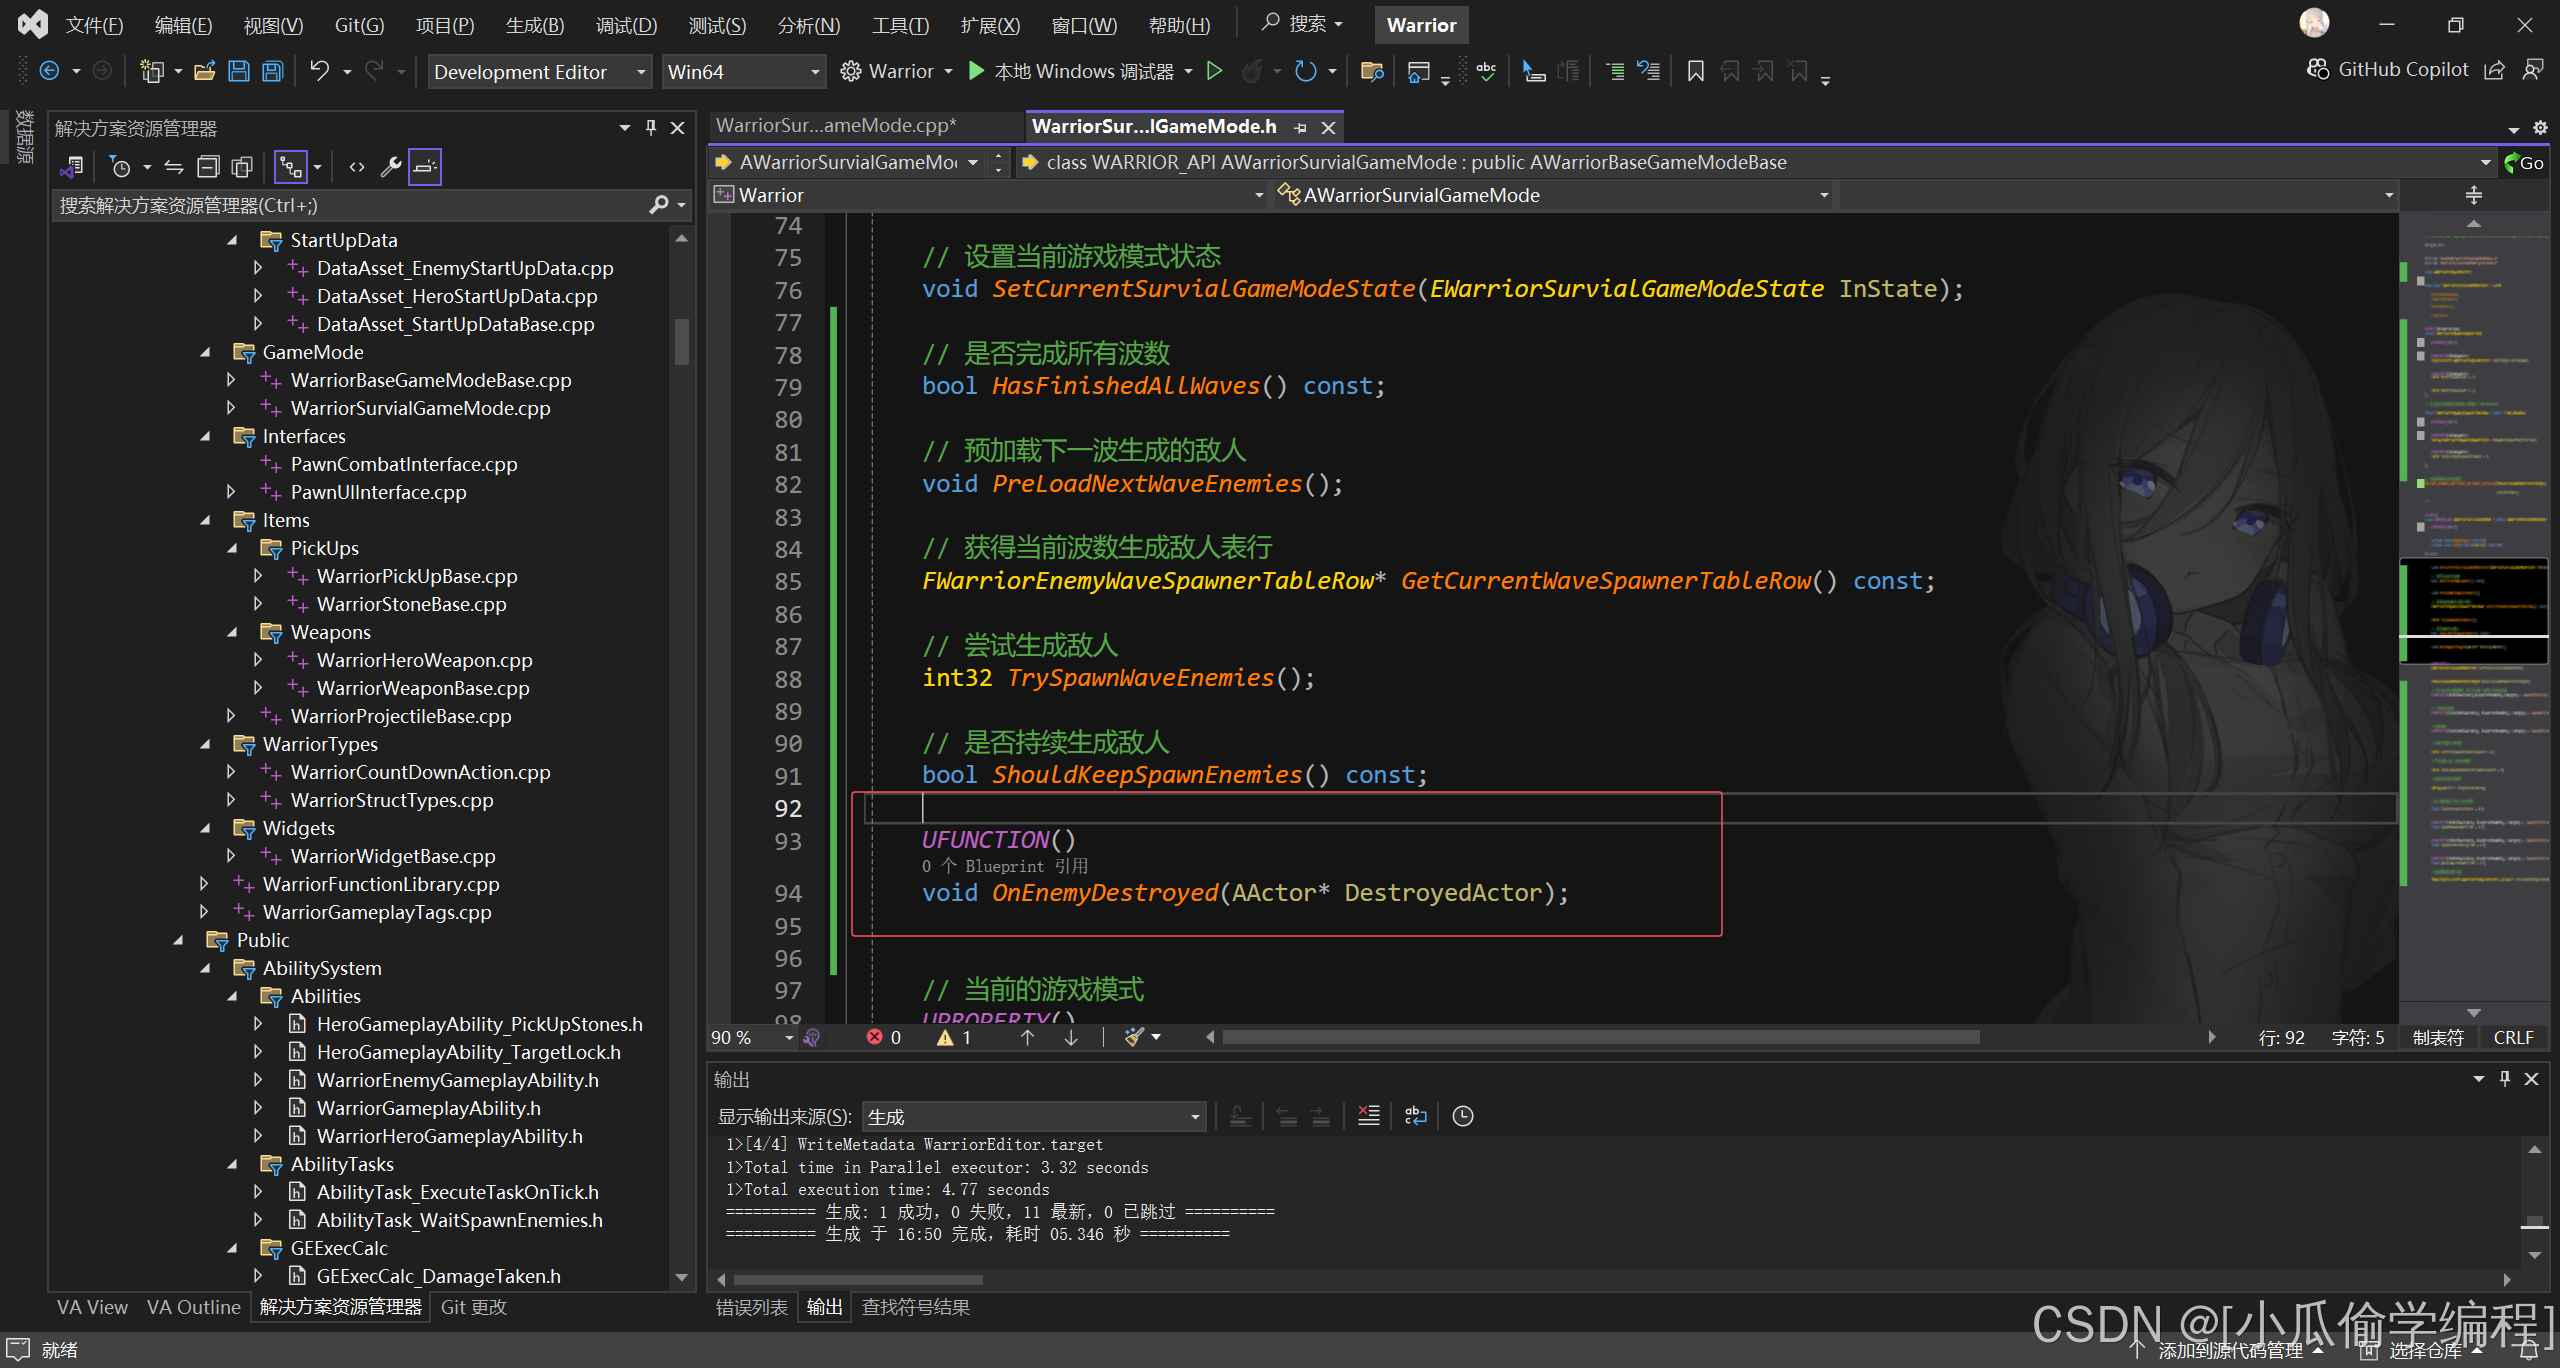Click the green Go button at top right

pyautogui.click(x=2524, y=162)
